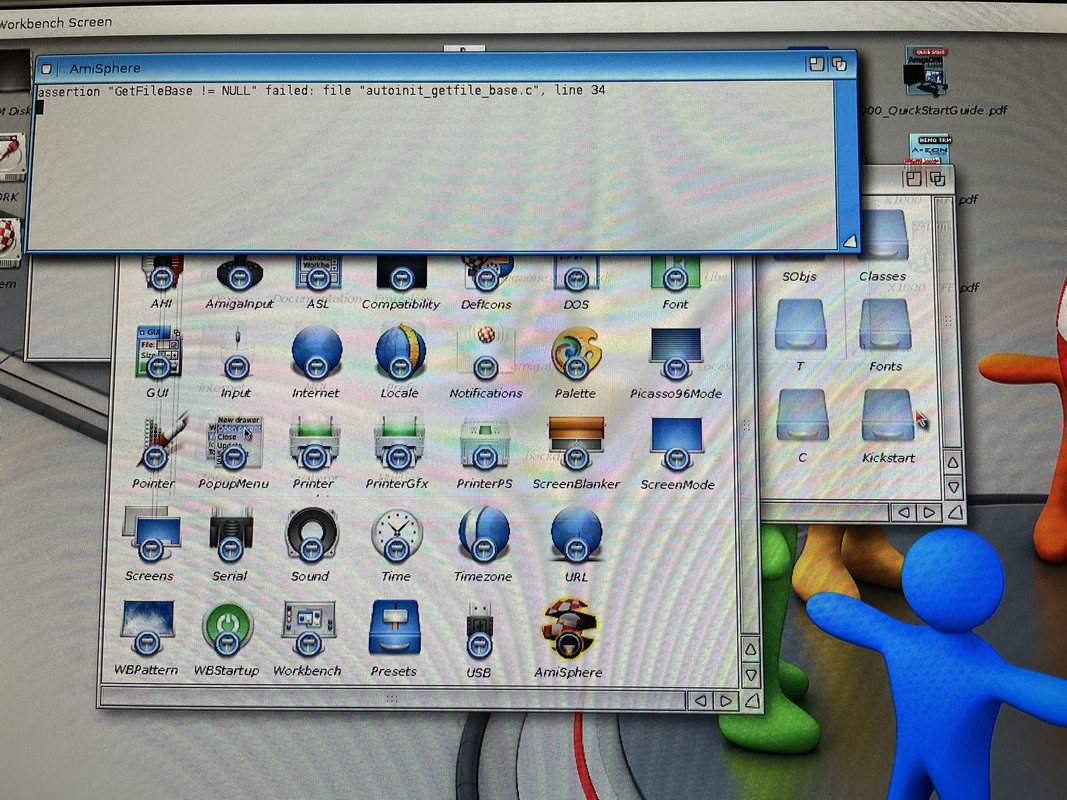Click down arrow in Prefs window scrollbar

coord(751,675)
